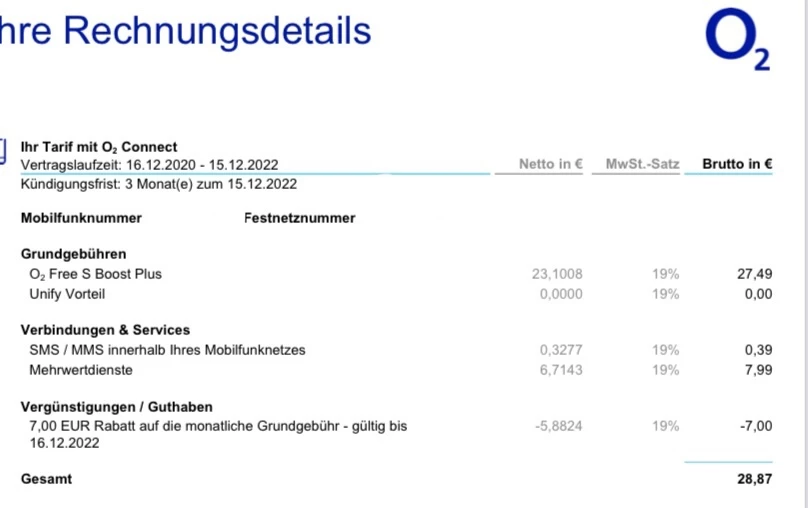This screenshot has height=508, width=808.
Task: Select gross amount 27,49
Action: coord(754,274)
